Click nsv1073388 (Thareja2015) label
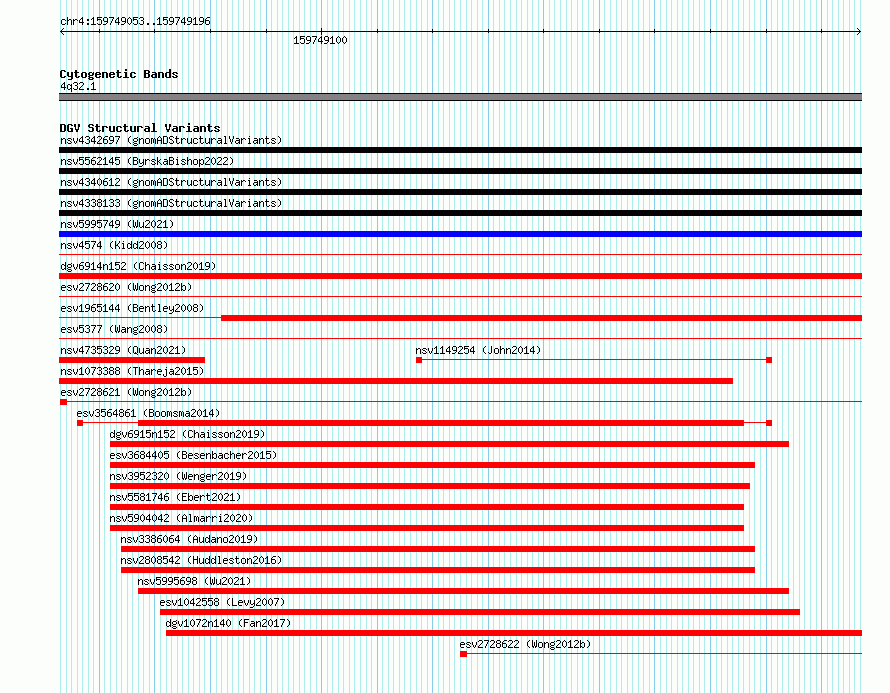Viewport: 890px width, 693px height. [x=132, y=371]
